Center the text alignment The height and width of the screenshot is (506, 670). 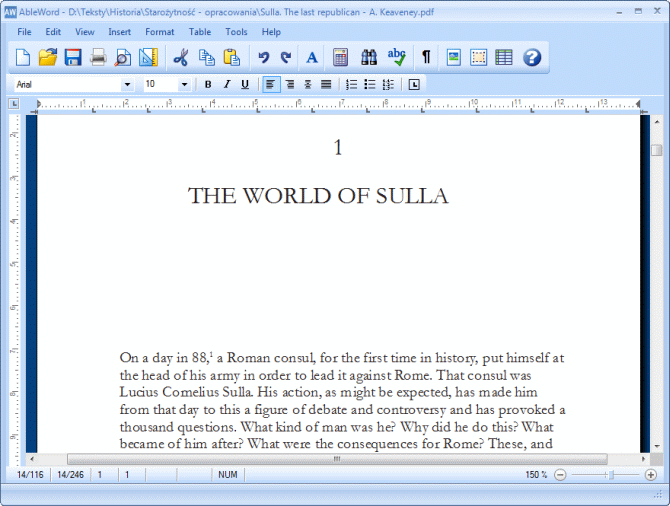[x=308, y=85]
